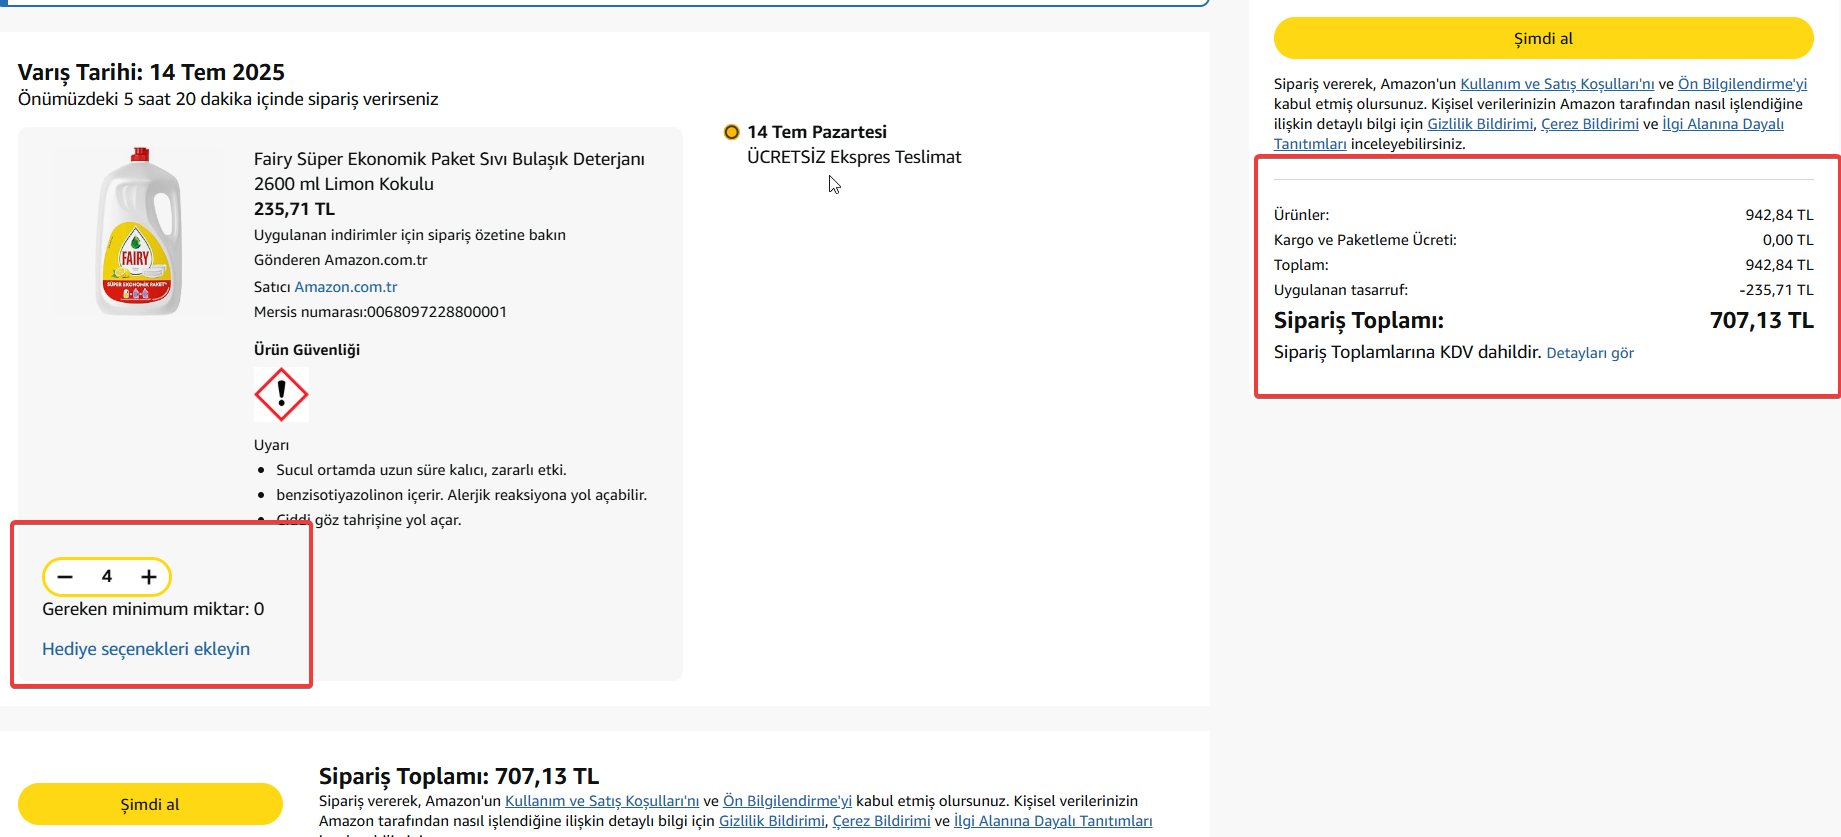Click the Uygulanan tasarruf value -235,71 TL
Screen dimensions: 1841x837
coord(1776,290)
